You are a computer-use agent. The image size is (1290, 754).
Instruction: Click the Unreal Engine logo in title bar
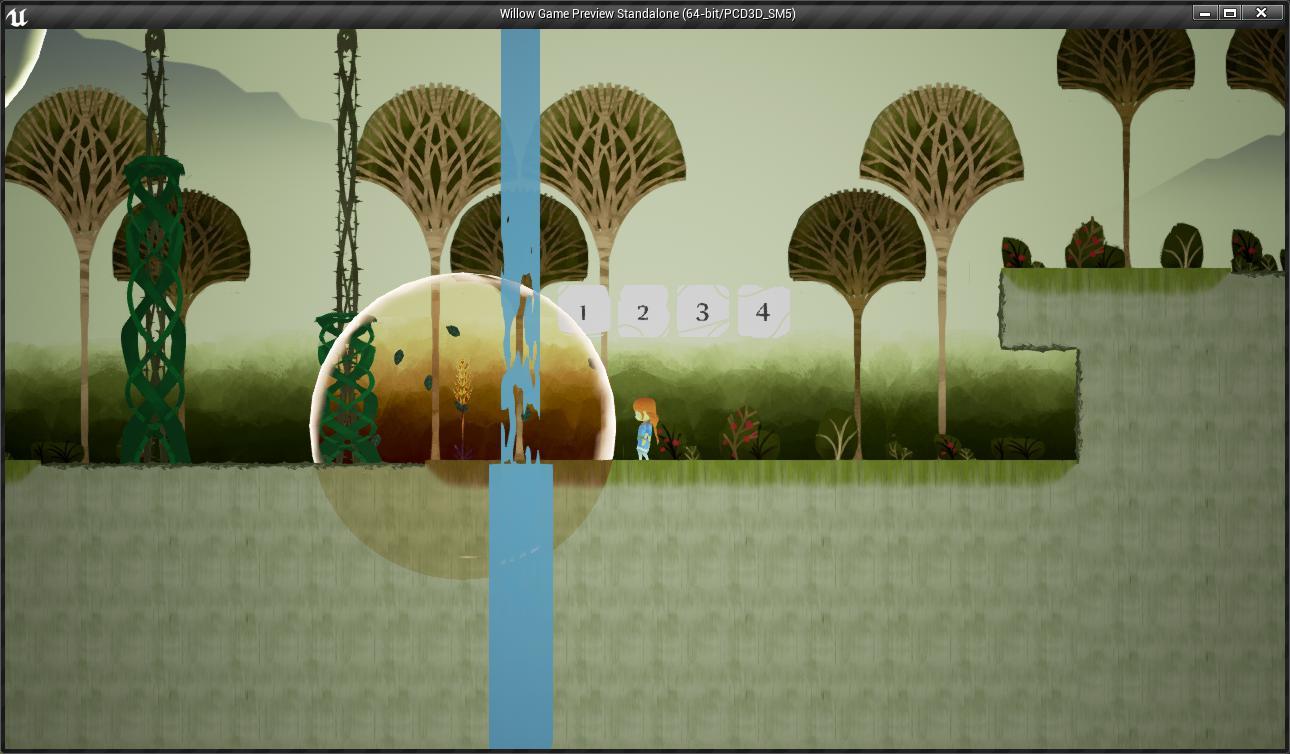tap(17, 14)
